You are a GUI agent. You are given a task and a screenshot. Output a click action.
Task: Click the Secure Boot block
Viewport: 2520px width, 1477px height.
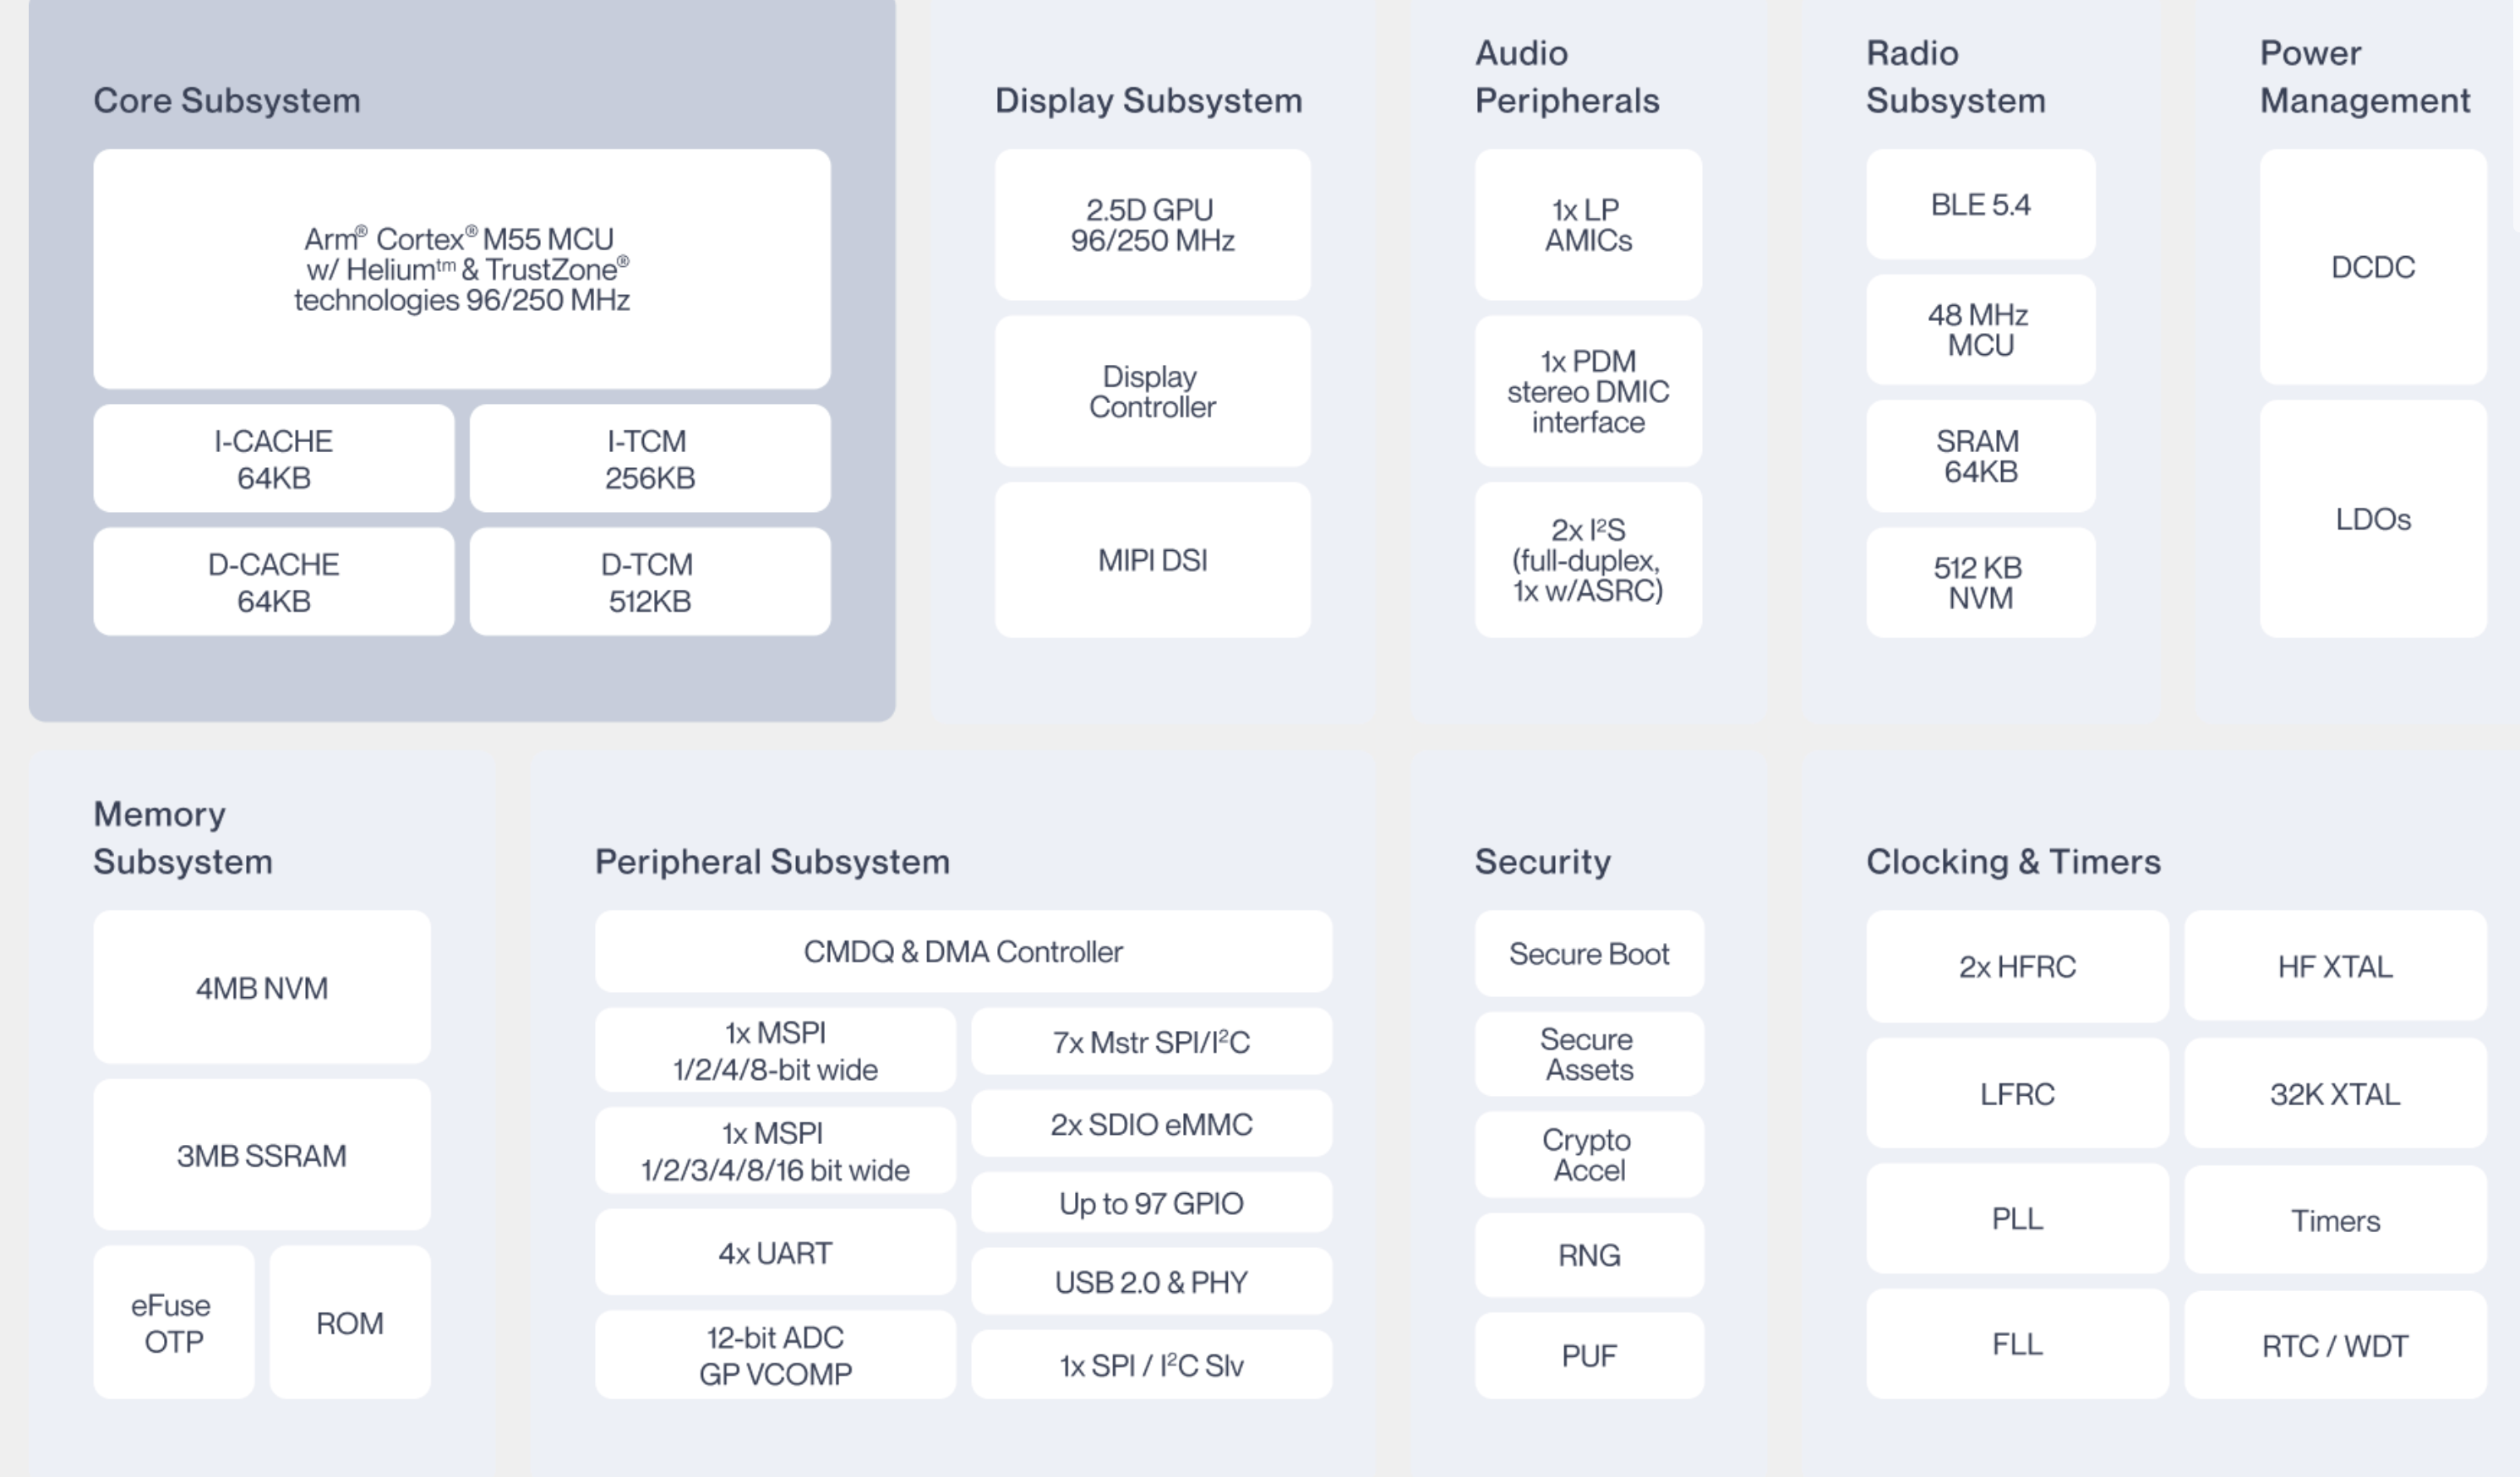coord(1588,953)
